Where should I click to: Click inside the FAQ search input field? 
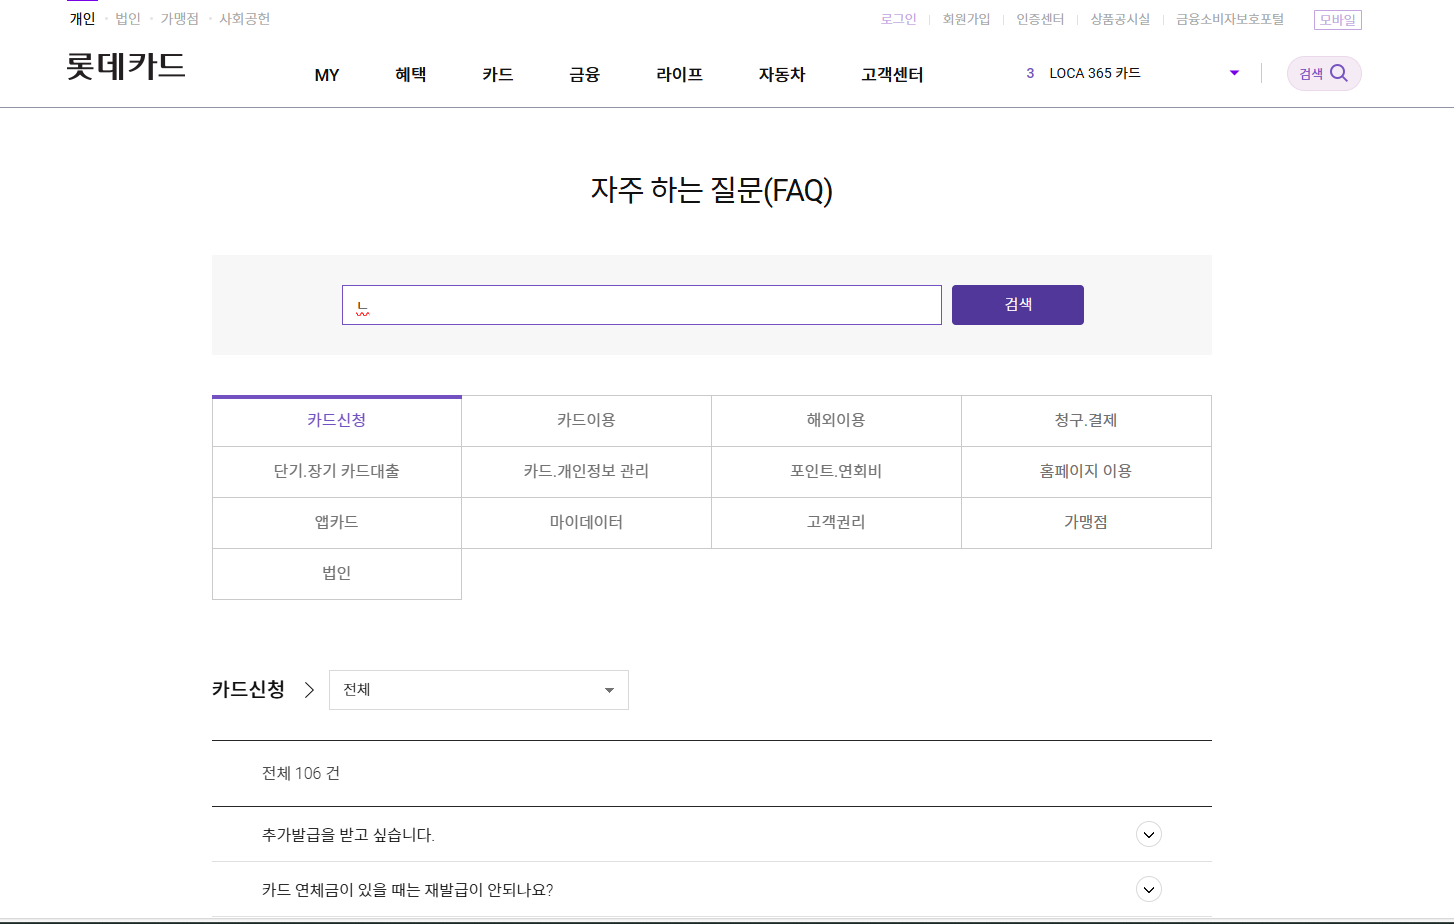642,305
